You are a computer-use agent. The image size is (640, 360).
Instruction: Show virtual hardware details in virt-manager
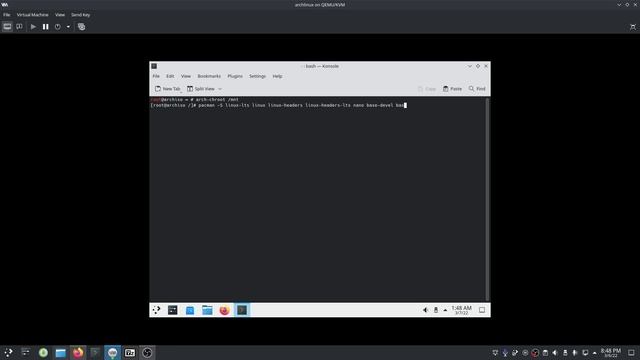(19, 27)
